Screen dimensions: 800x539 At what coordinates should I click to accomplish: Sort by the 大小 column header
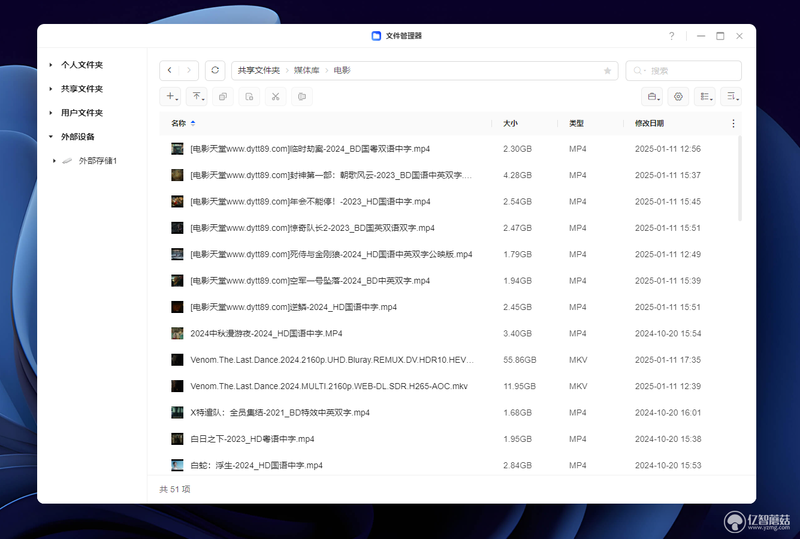point(510,124)
